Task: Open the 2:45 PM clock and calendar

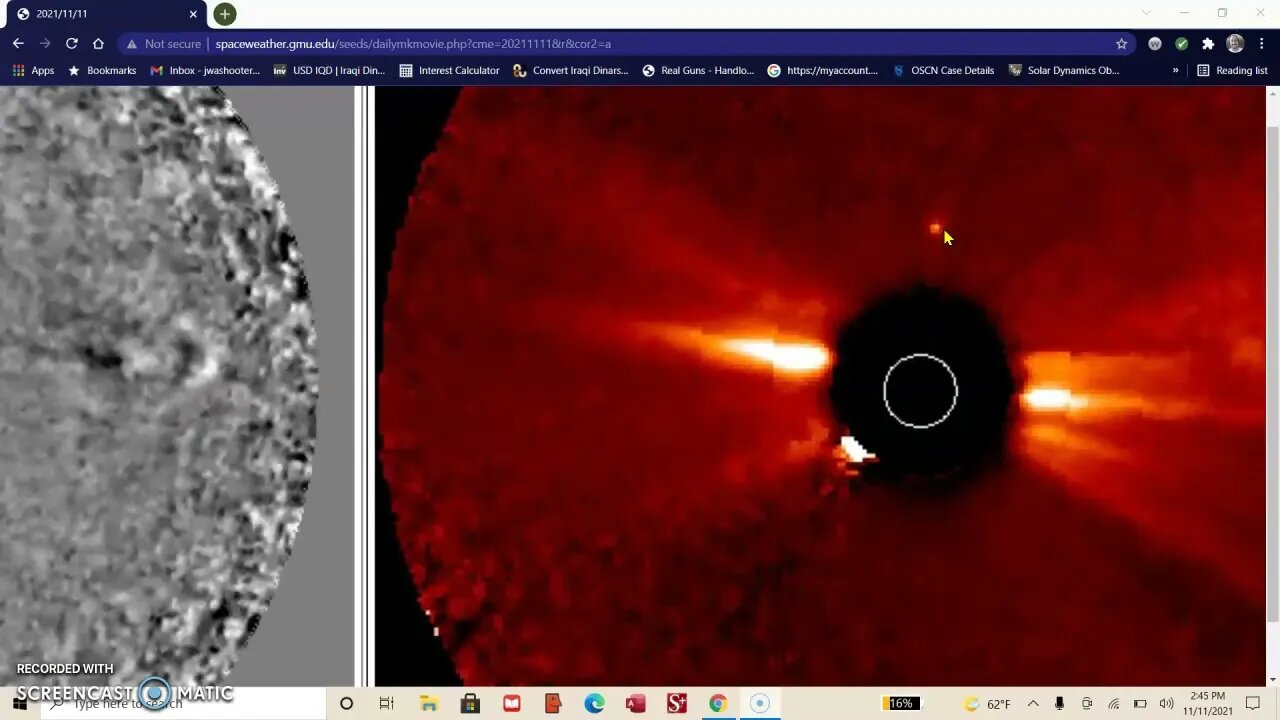Action: coord(1208,703)
